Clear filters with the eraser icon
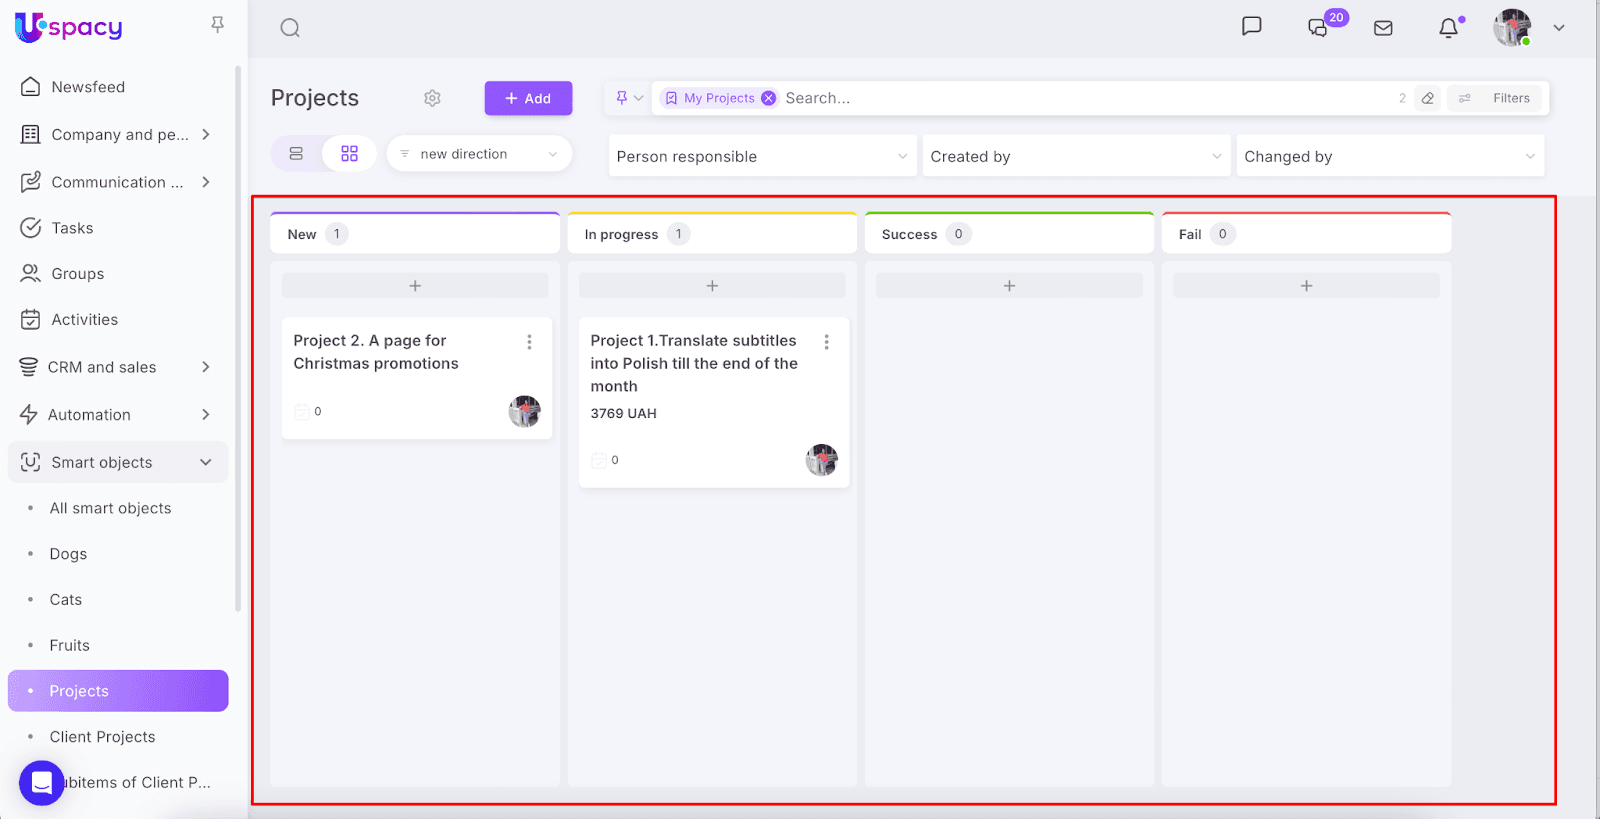 [1428, 98]
